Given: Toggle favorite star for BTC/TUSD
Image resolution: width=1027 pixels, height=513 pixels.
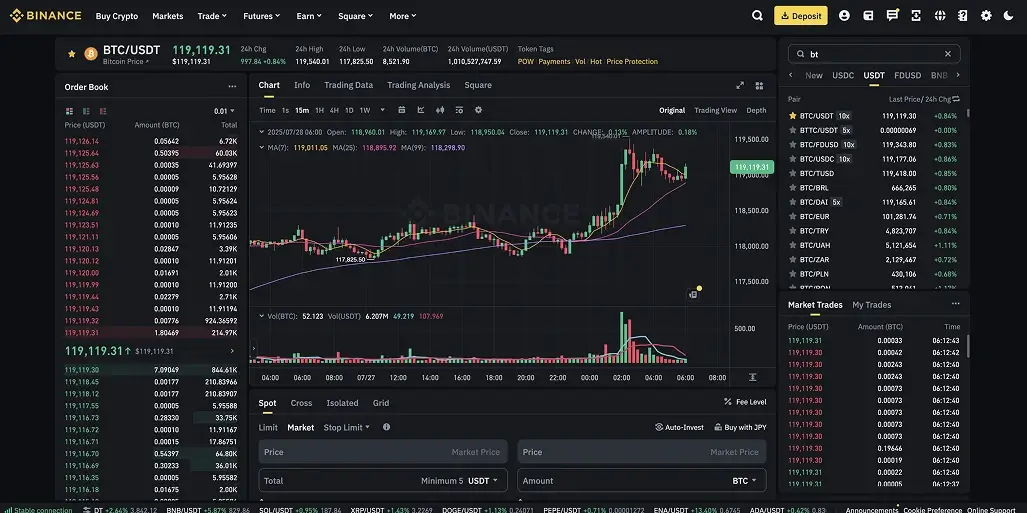Looking at the screenshot, I should [x=793, y=173].
